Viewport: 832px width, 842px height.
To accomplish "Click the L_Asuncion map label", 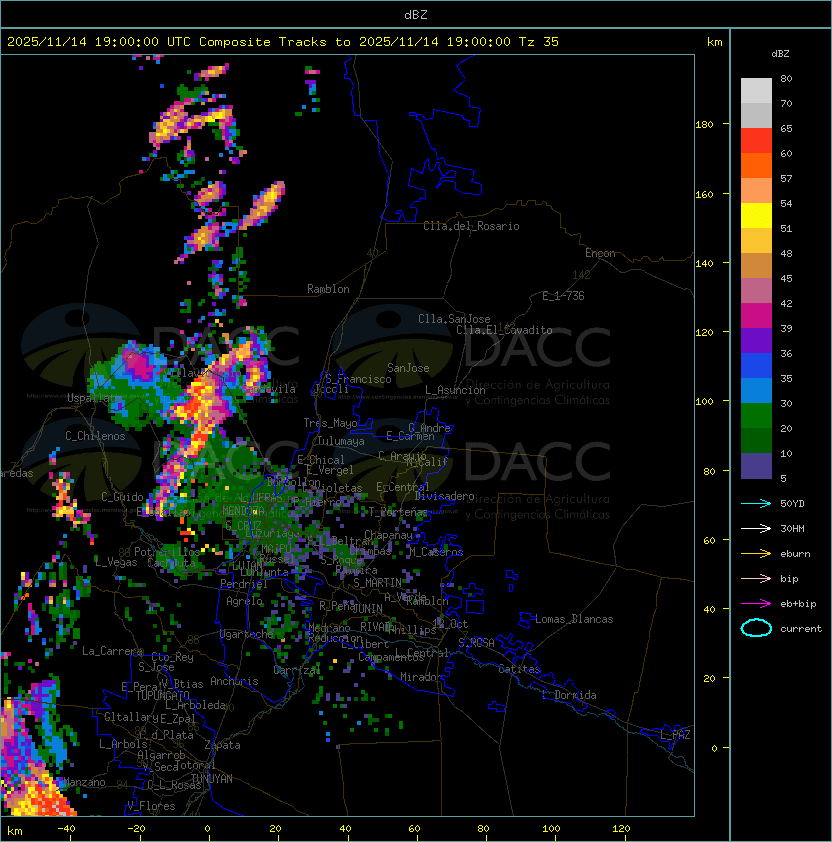I will pyautogui.click(x=455, y=390).
